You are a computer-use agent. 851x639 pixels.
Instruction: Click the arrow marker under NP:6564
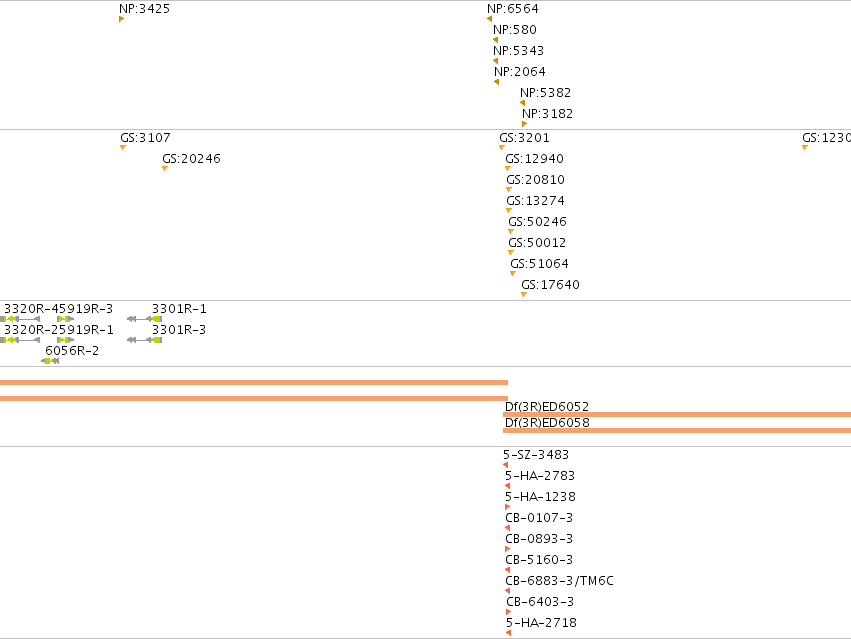tap(490, 19)
